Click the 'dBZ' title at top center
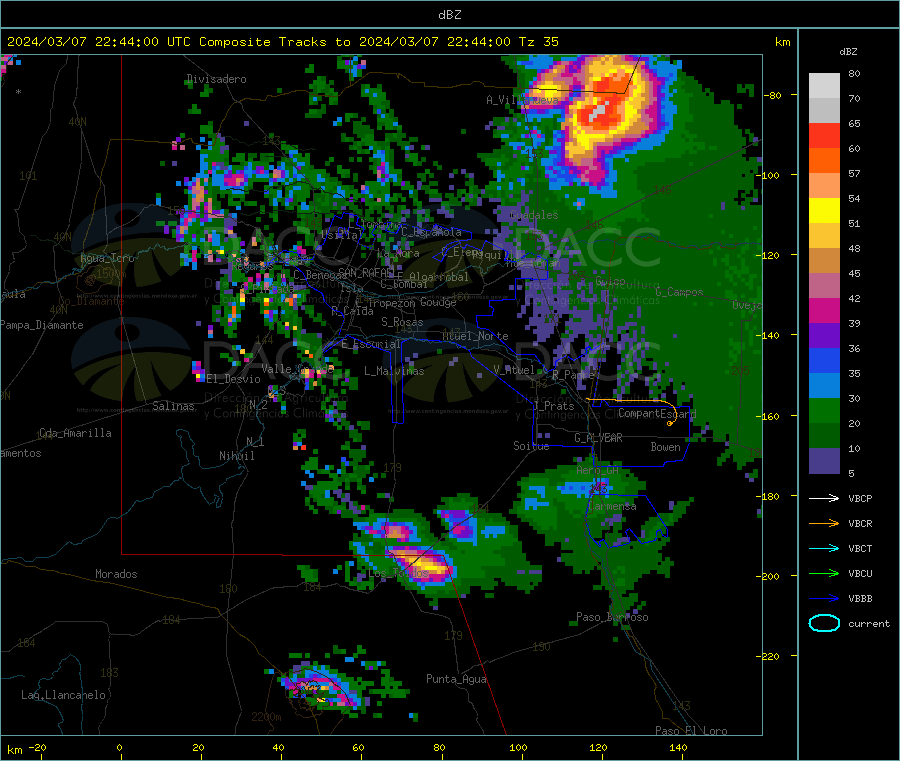This screenshot has height=761, width=900. pyautogui.click(x=449, y=14)
